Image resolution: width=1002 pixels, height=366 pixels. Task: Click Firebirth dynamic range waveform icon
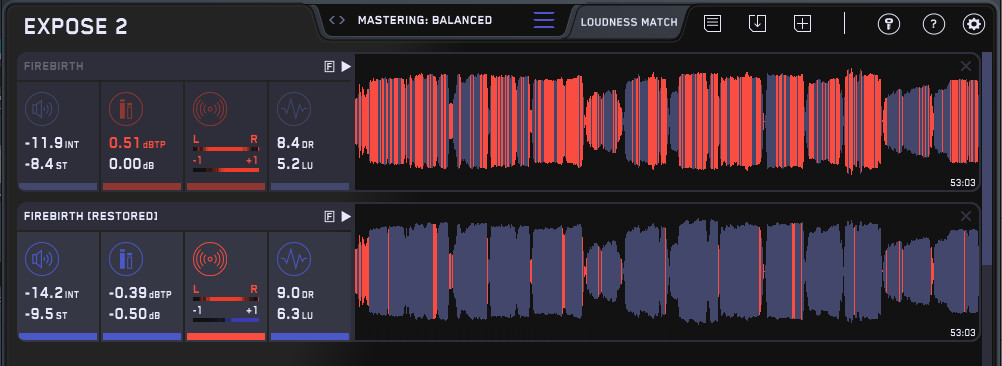tap(294, 109)
